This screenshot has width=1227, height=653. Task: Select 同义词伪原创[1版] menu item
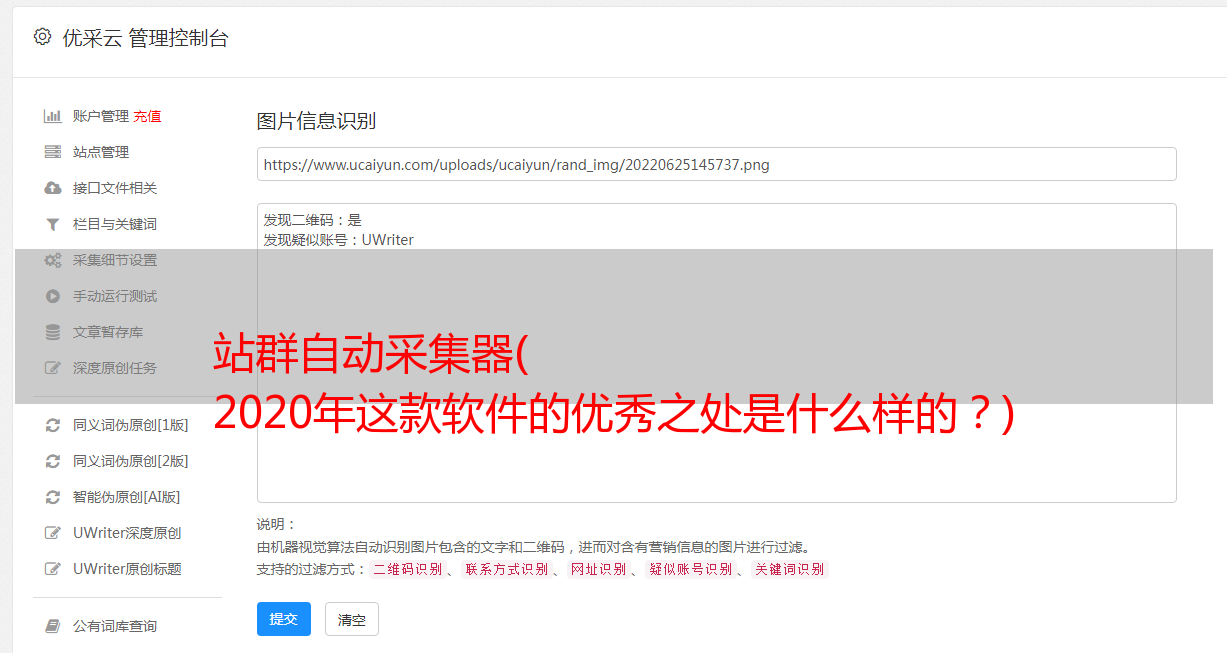tap(131, 425)
